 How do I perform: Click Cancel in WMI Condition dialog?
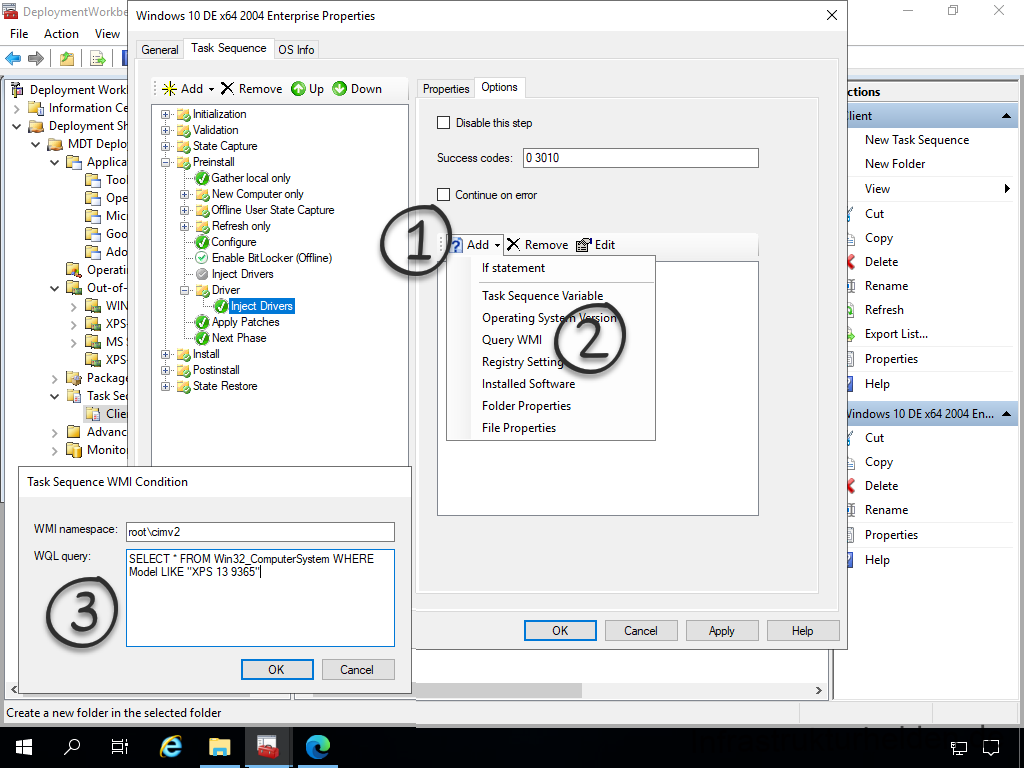click(x=357, y=669)
